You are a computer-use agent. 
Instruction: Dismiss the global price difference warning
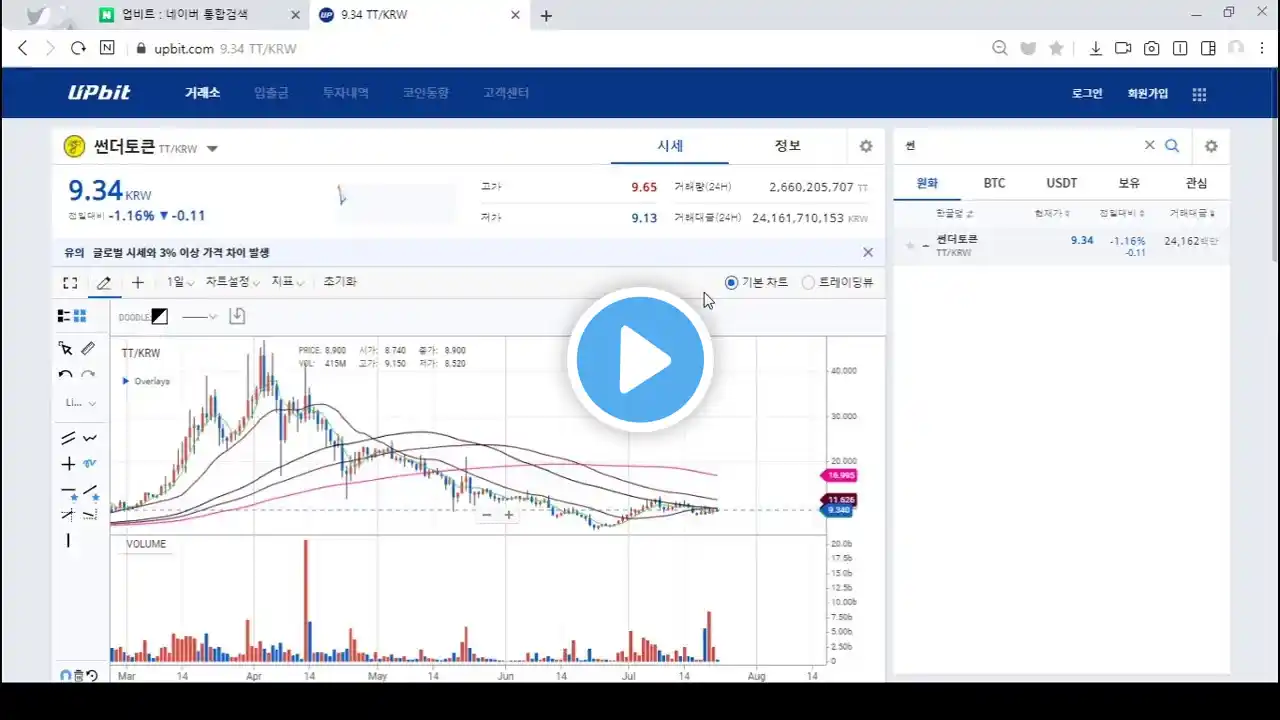click(x=868, y=253)
